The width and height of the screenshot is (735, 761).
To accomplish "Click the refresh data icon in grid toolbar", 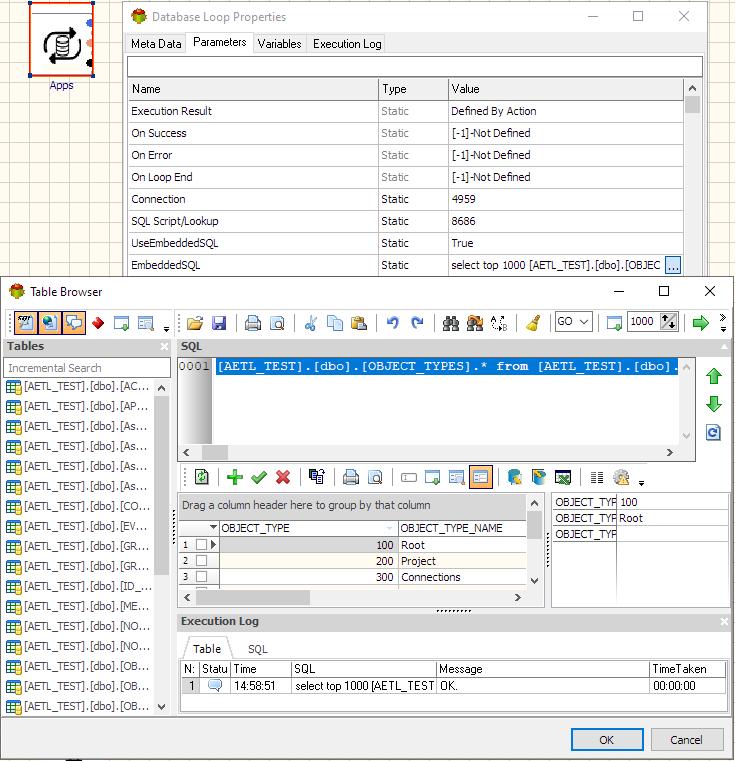I will (201, 478).
